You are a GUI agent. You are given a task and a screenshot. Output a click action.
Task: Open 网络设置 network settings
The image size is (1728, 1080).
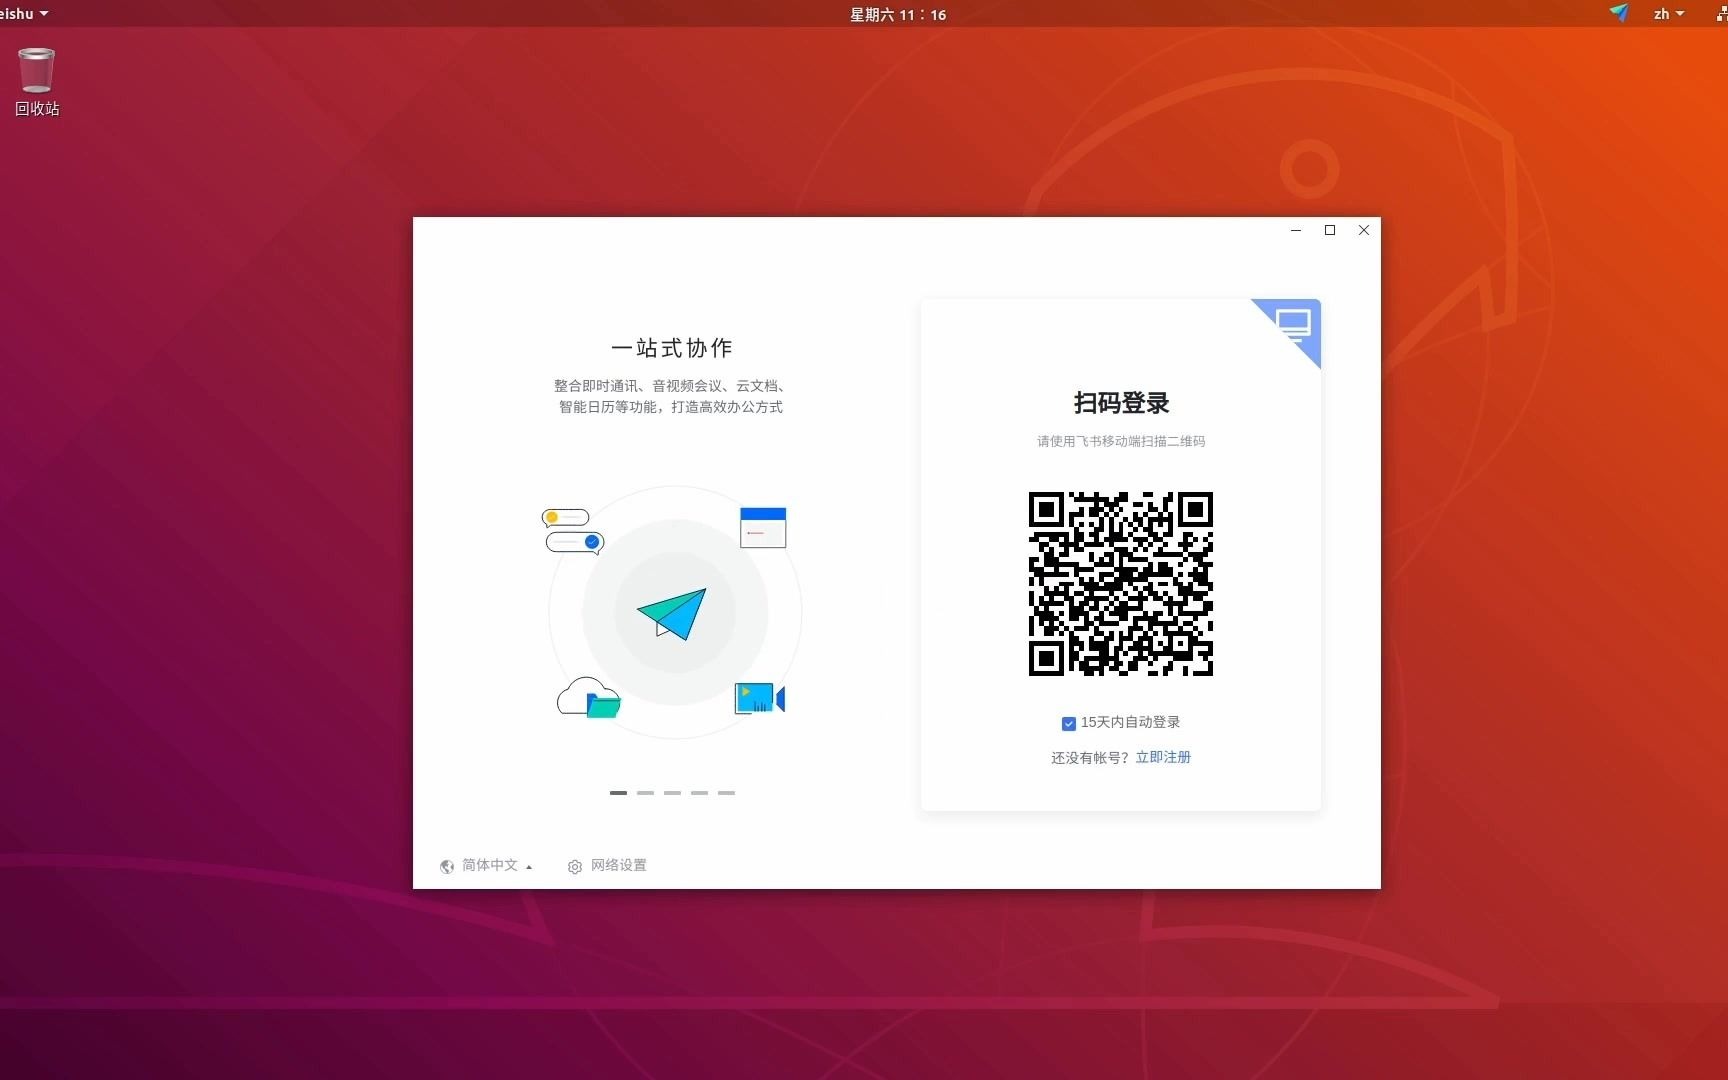point(607,865)
